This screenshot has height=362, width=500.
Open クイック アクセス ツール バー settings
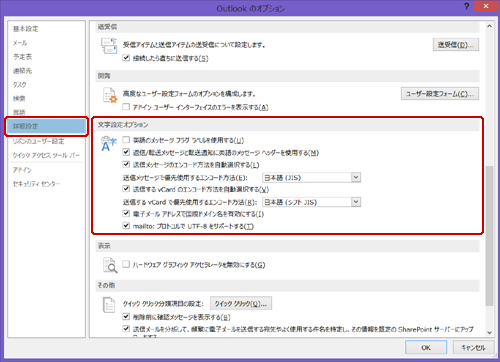coord(46,155)
